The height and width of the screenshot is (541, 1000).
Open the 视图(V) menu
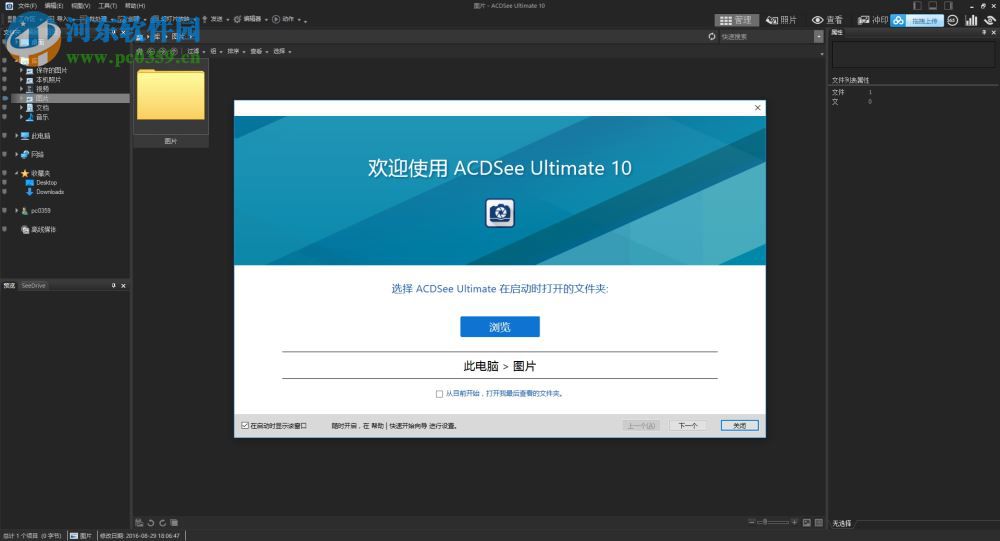click(x=80, y=6)
